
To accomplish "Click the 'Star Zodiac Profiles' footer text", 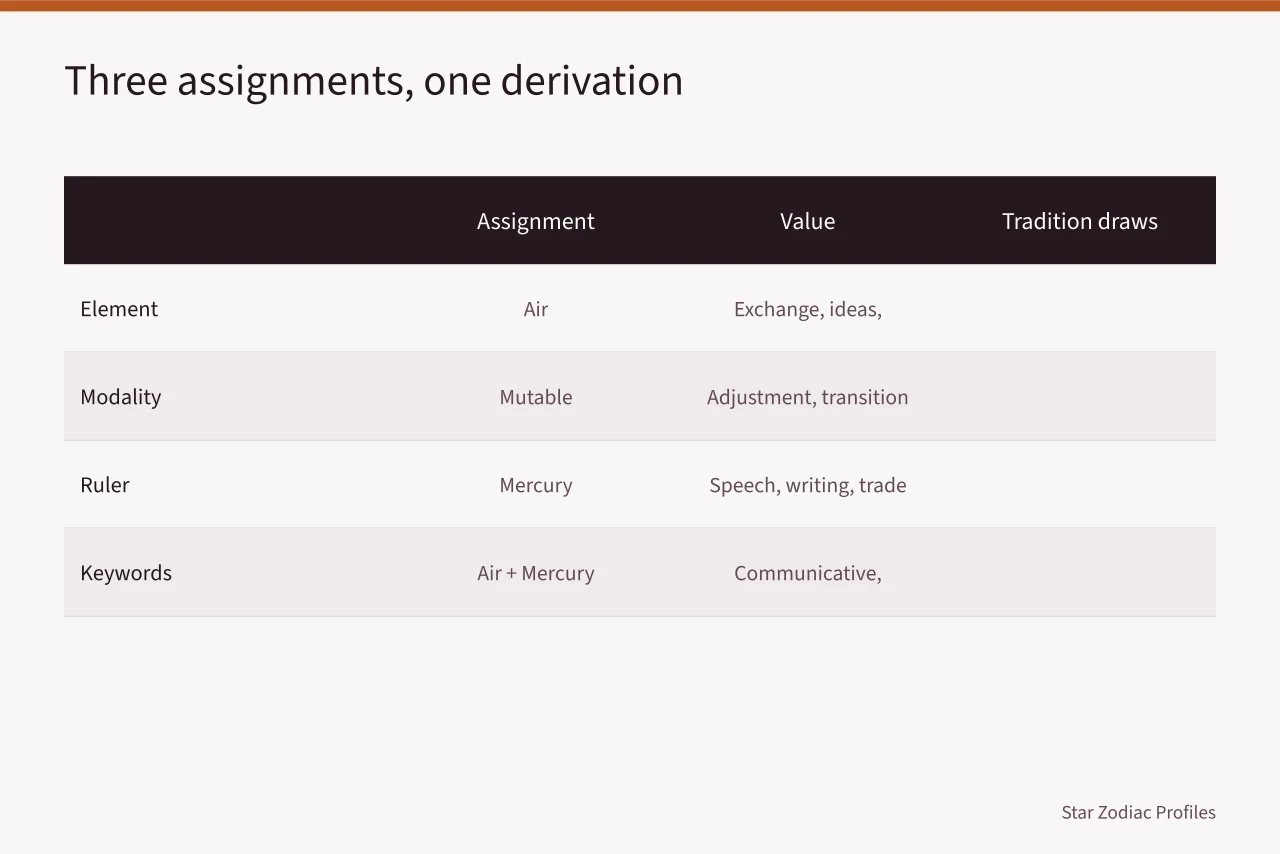I will click(1138, 812).
